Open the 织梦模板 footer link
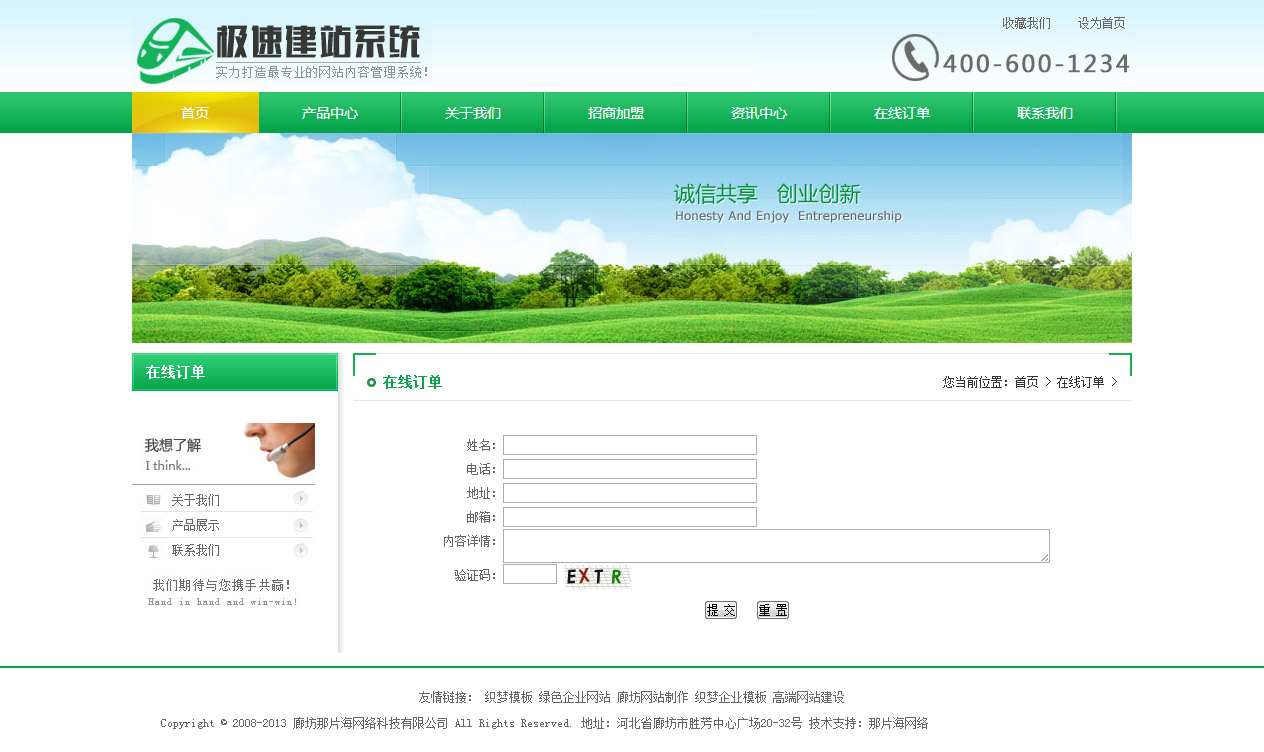Image resolution: width=1264 pixels, height=752 pixels. (x=508, y=697)
